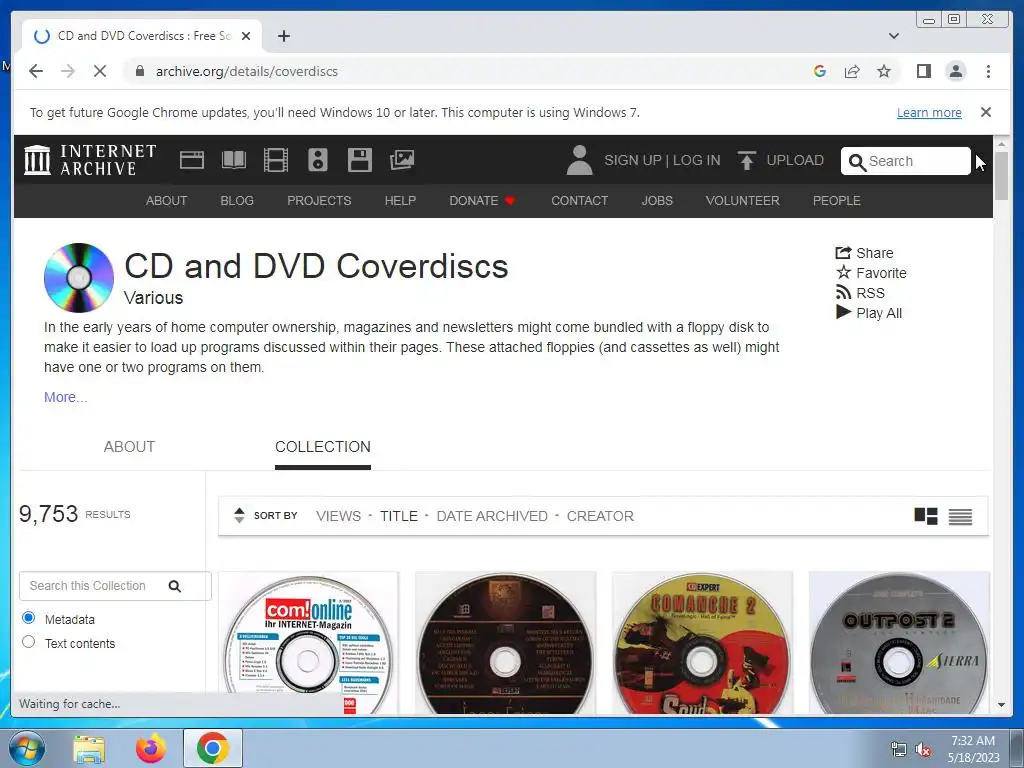Sort results by CREATOR

click(x=600, y=516)
